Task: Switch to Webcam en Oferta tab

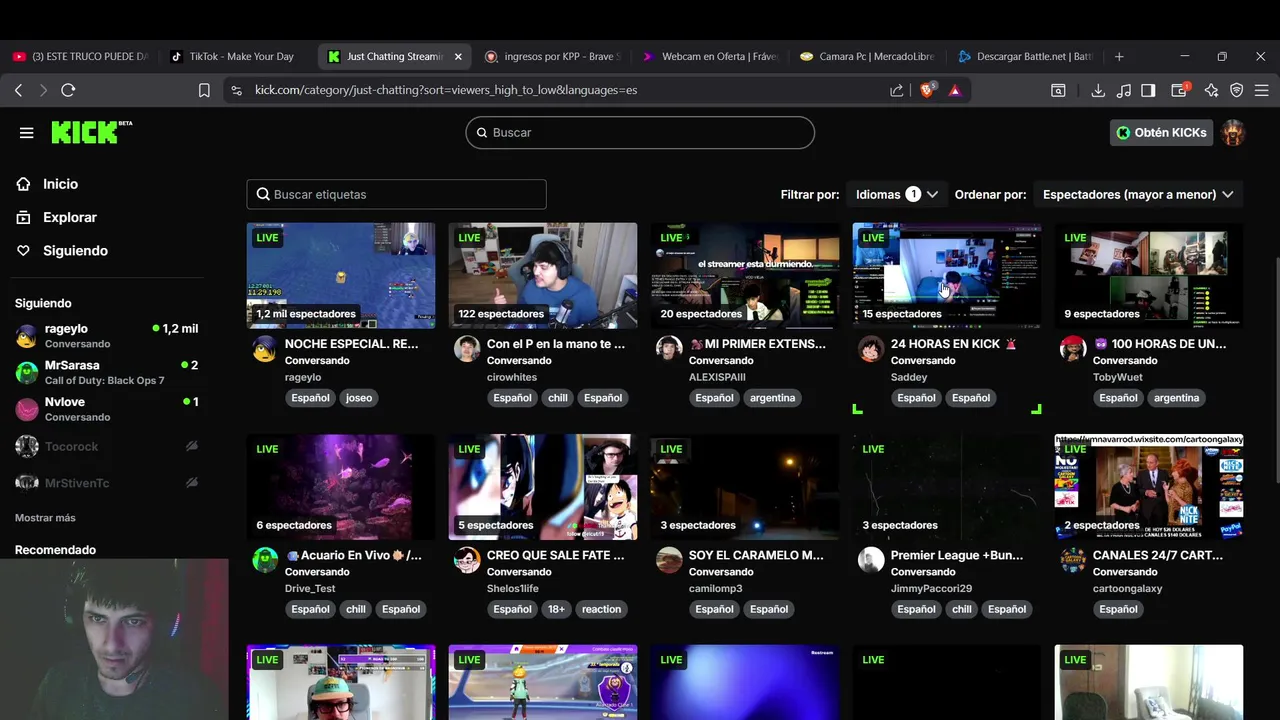Action: coord(711,57)
